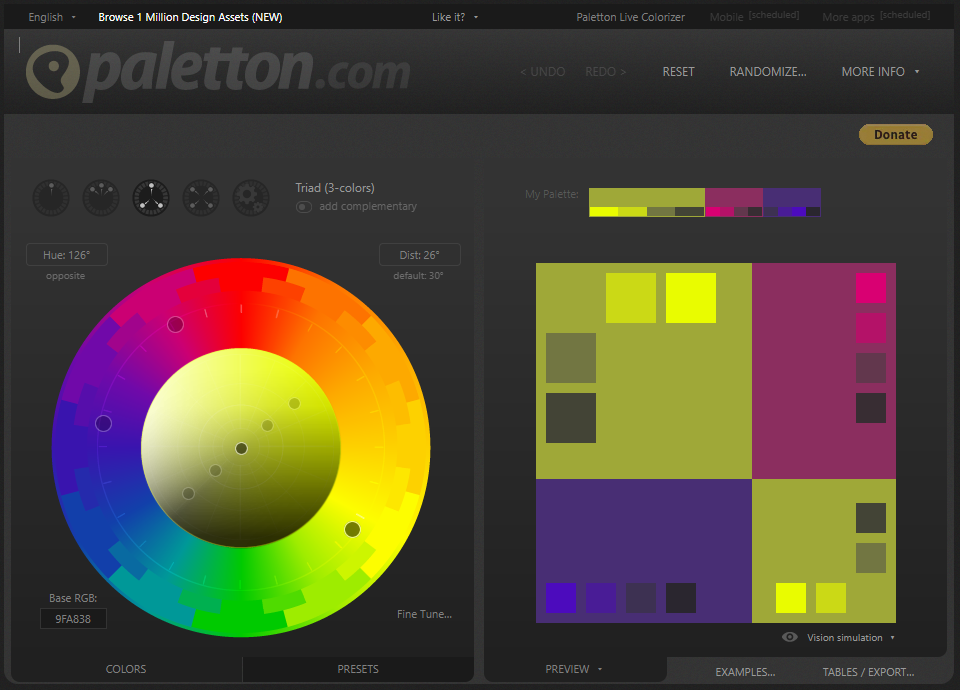960x690 pixels.
Task: Click the bright yellow swatch in top-left preview
Action: point(691,298)
